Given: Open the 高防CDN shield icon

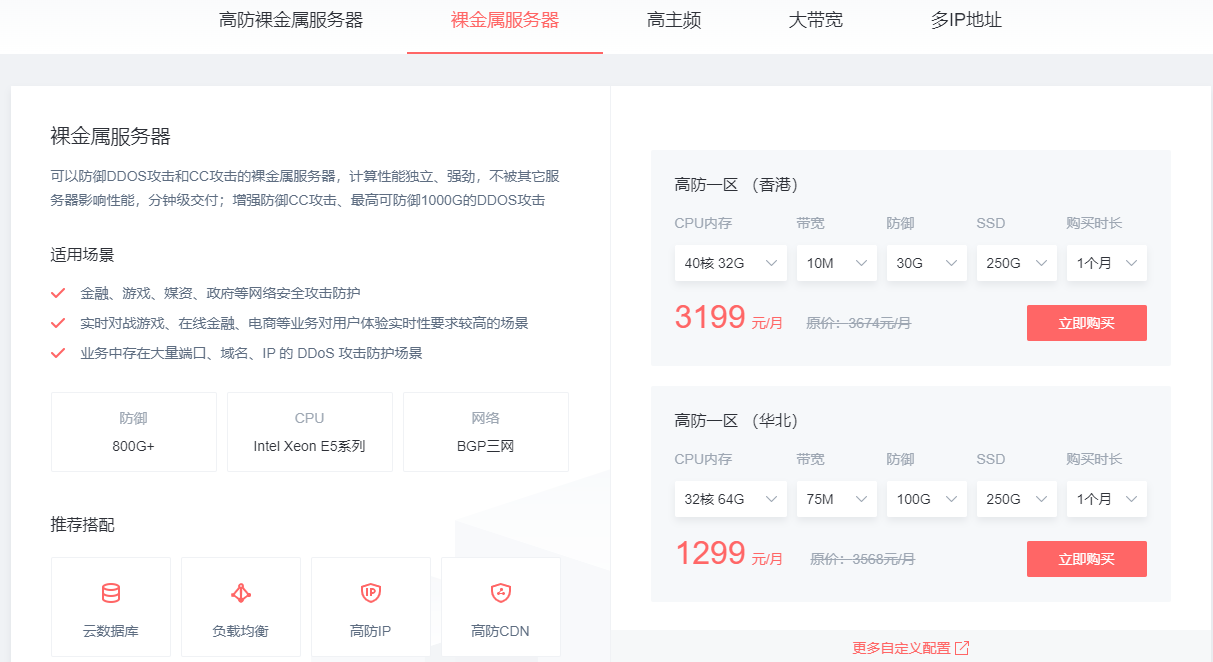Looking at the screenshot, I should pos(501,593).
